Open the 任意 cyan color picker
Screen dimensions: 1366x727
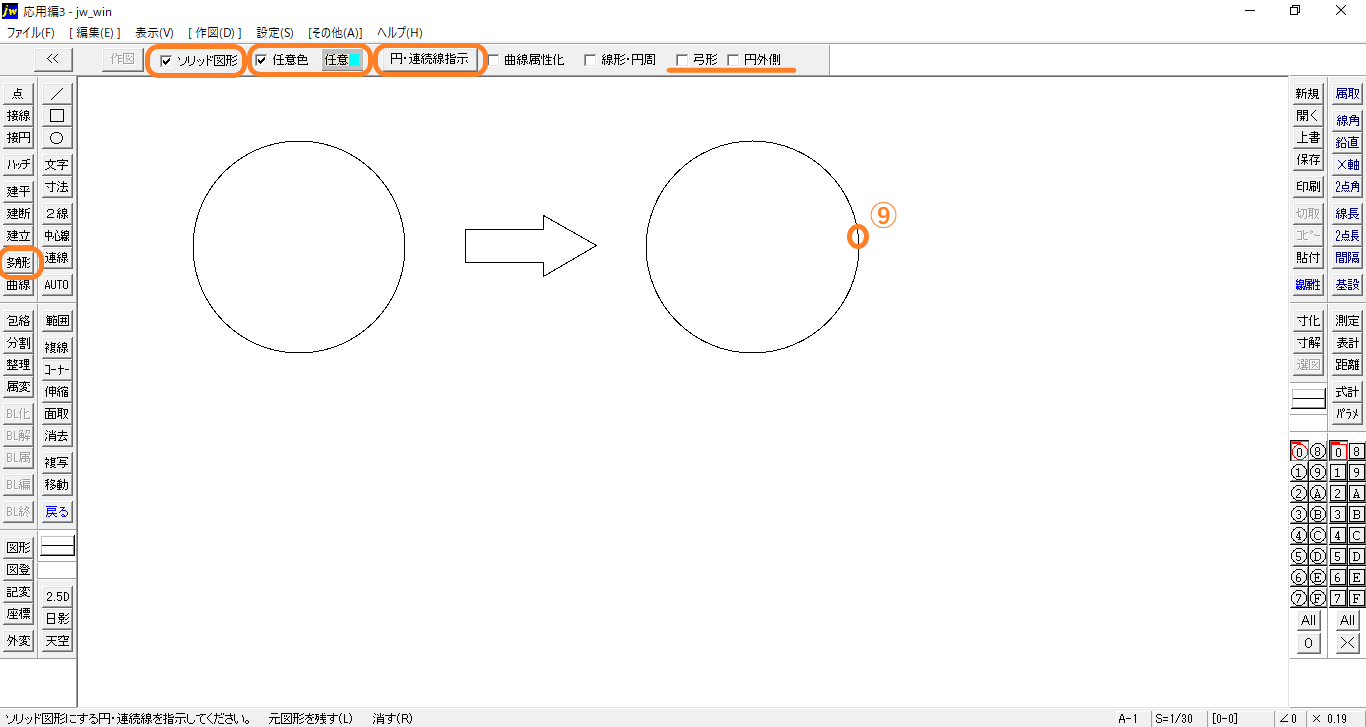tap(341, 60)
